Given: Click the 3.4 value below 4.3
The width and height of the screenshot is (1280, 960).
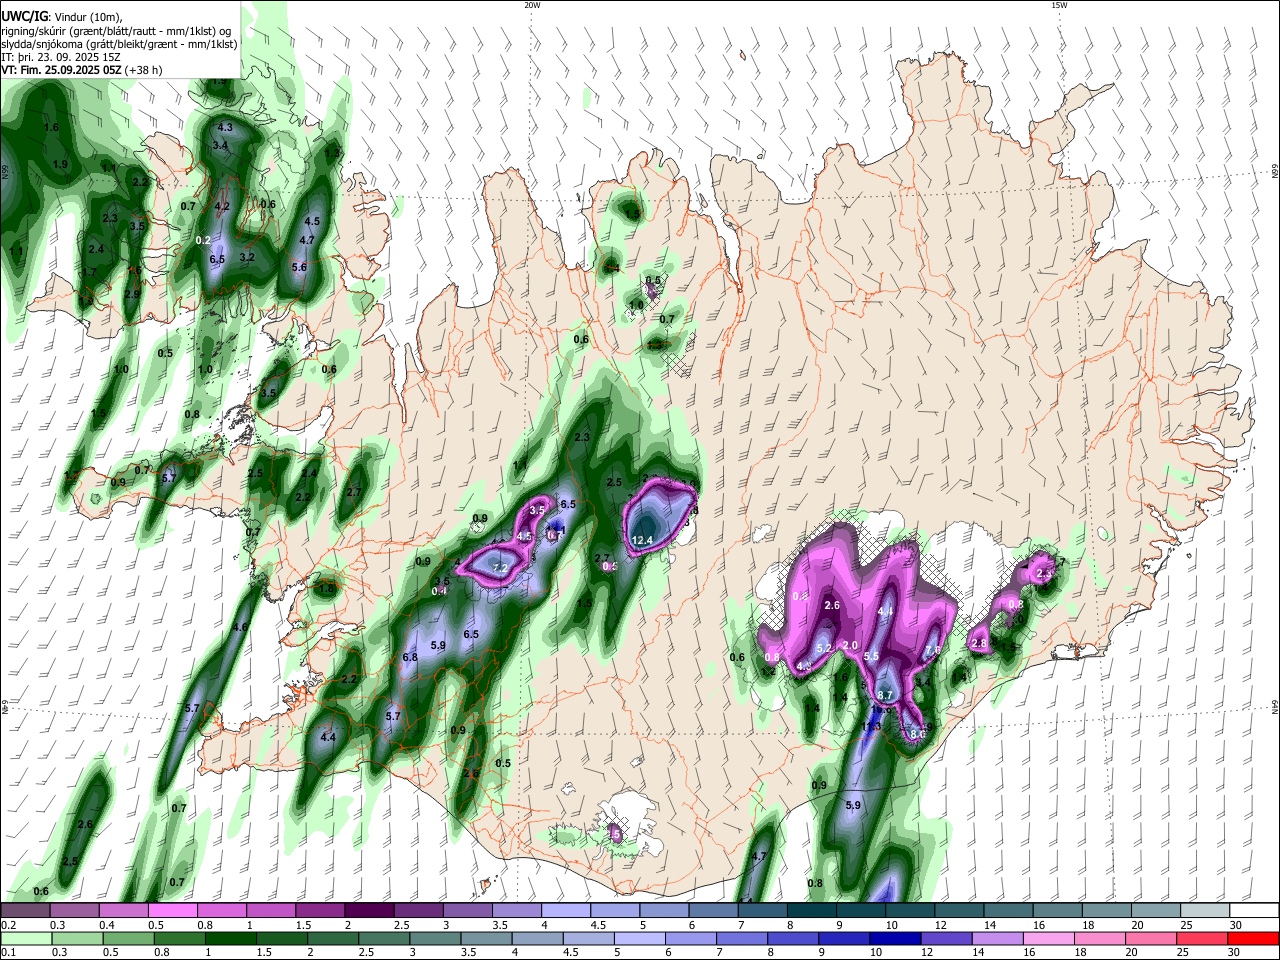Looking at the screenshot, I should click(221, 146).
